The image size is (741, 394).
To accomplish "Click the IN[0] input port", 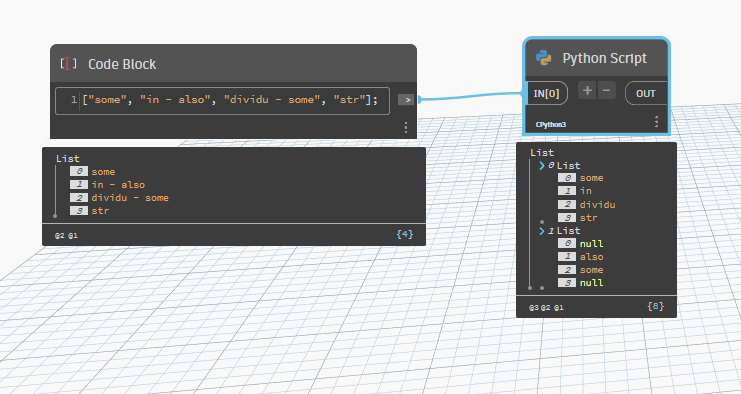I will (x=546, y=94).
